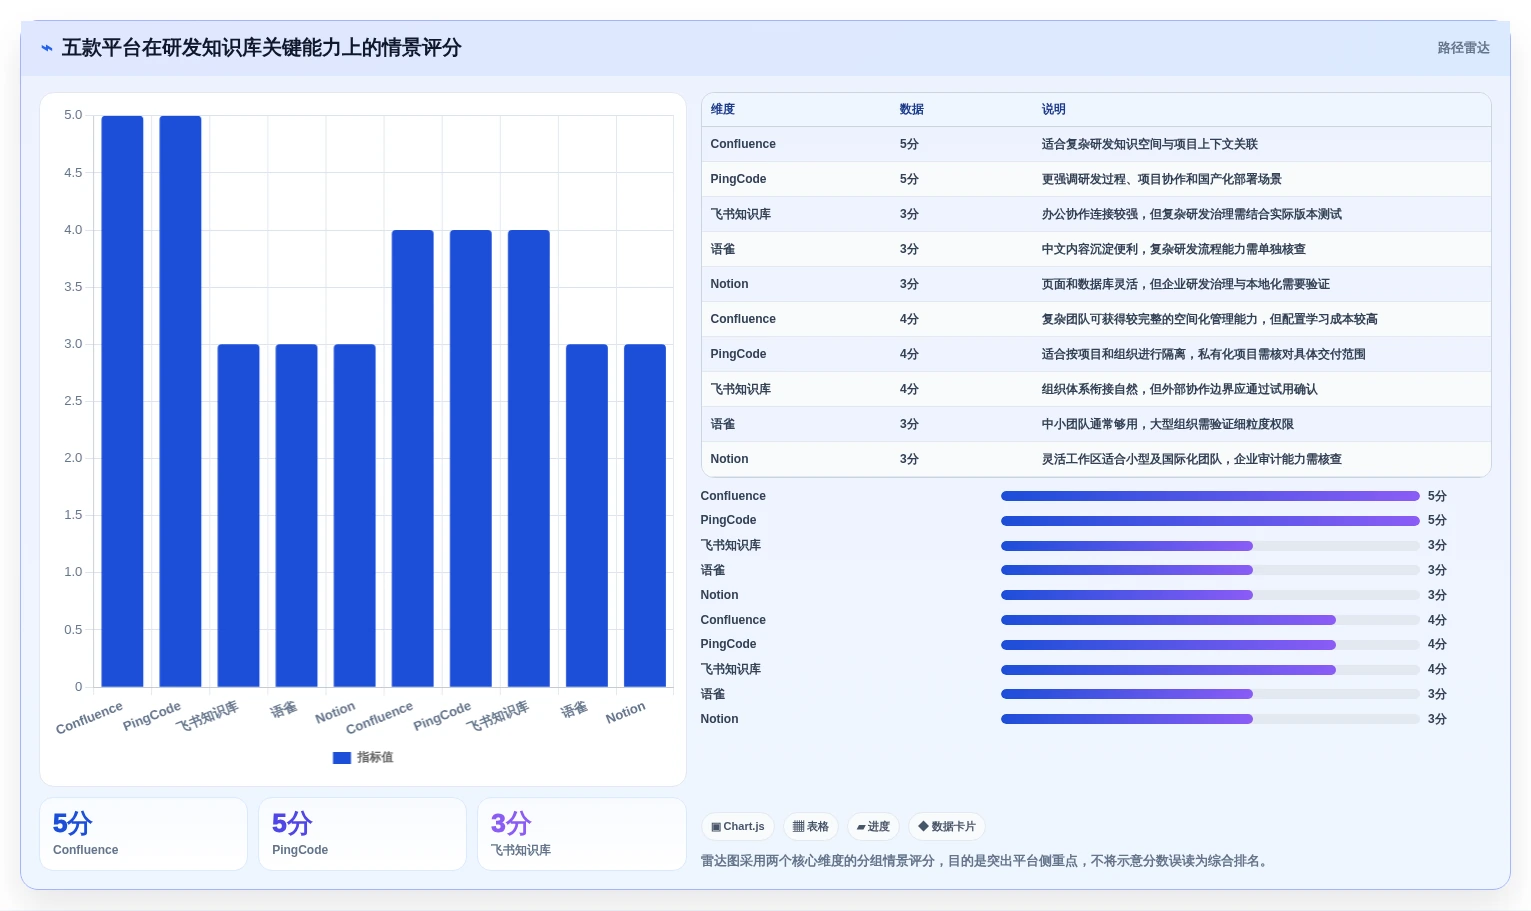Click the footer note beginning 雷达图采用两个核心维度
1531x911 pixels.
tap(986, 861)
